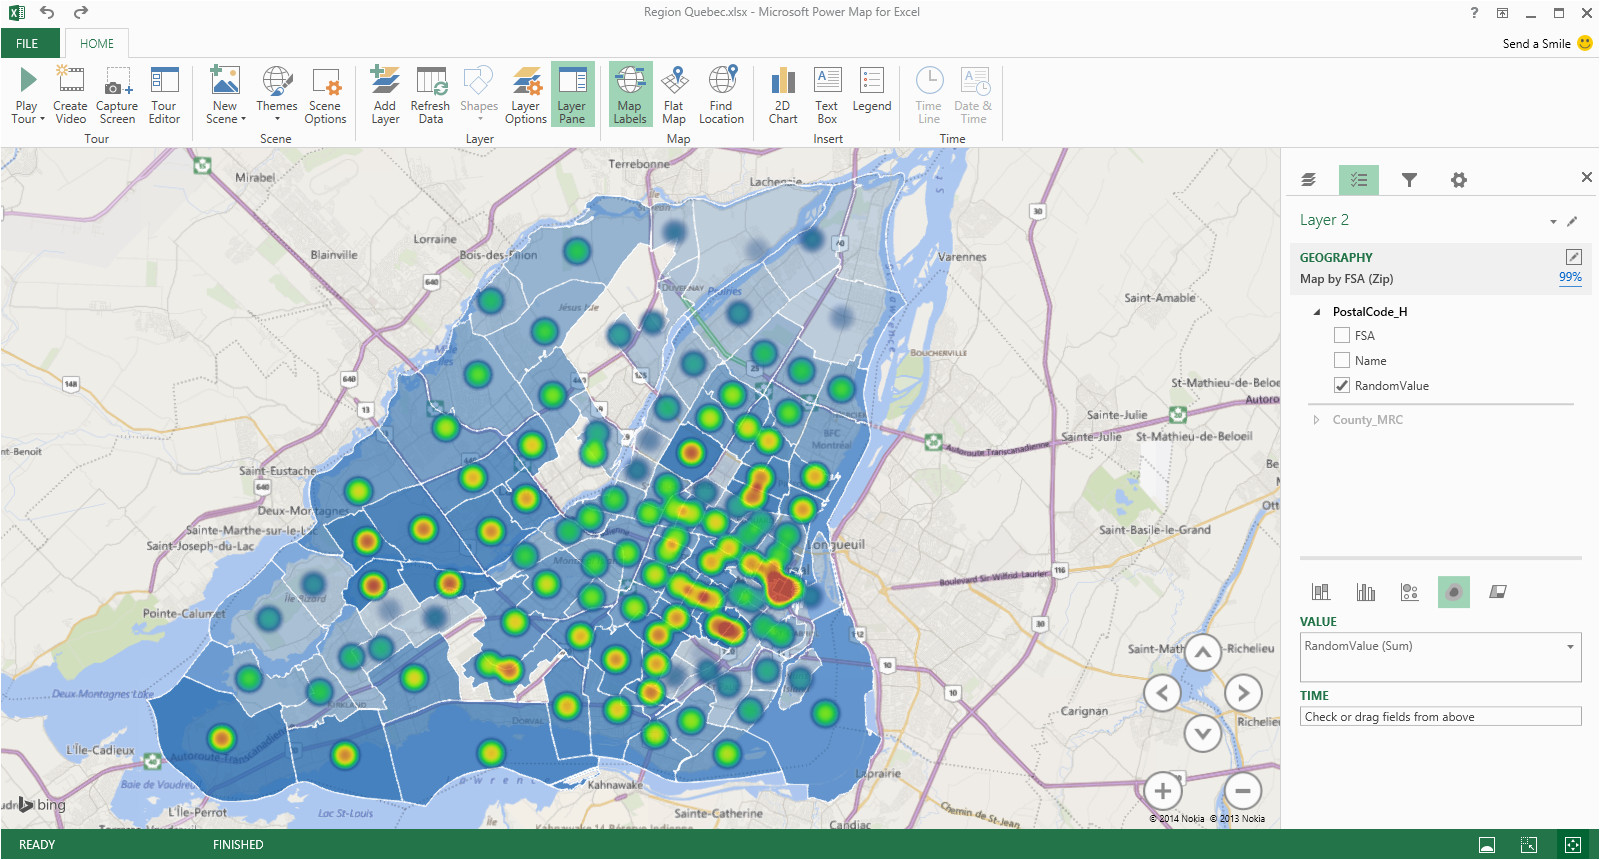Click the Excel logo in title bar
The image size is (1600, 860).
(16, 13)
